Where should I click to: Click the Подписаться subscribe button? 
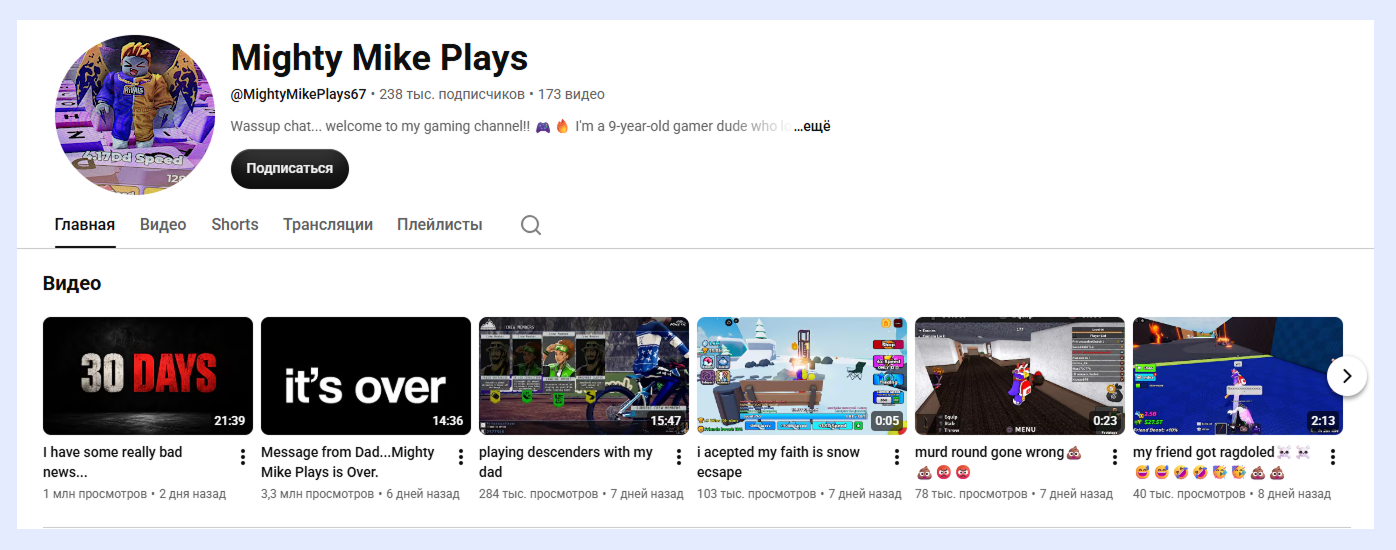(x=290, y=169)
